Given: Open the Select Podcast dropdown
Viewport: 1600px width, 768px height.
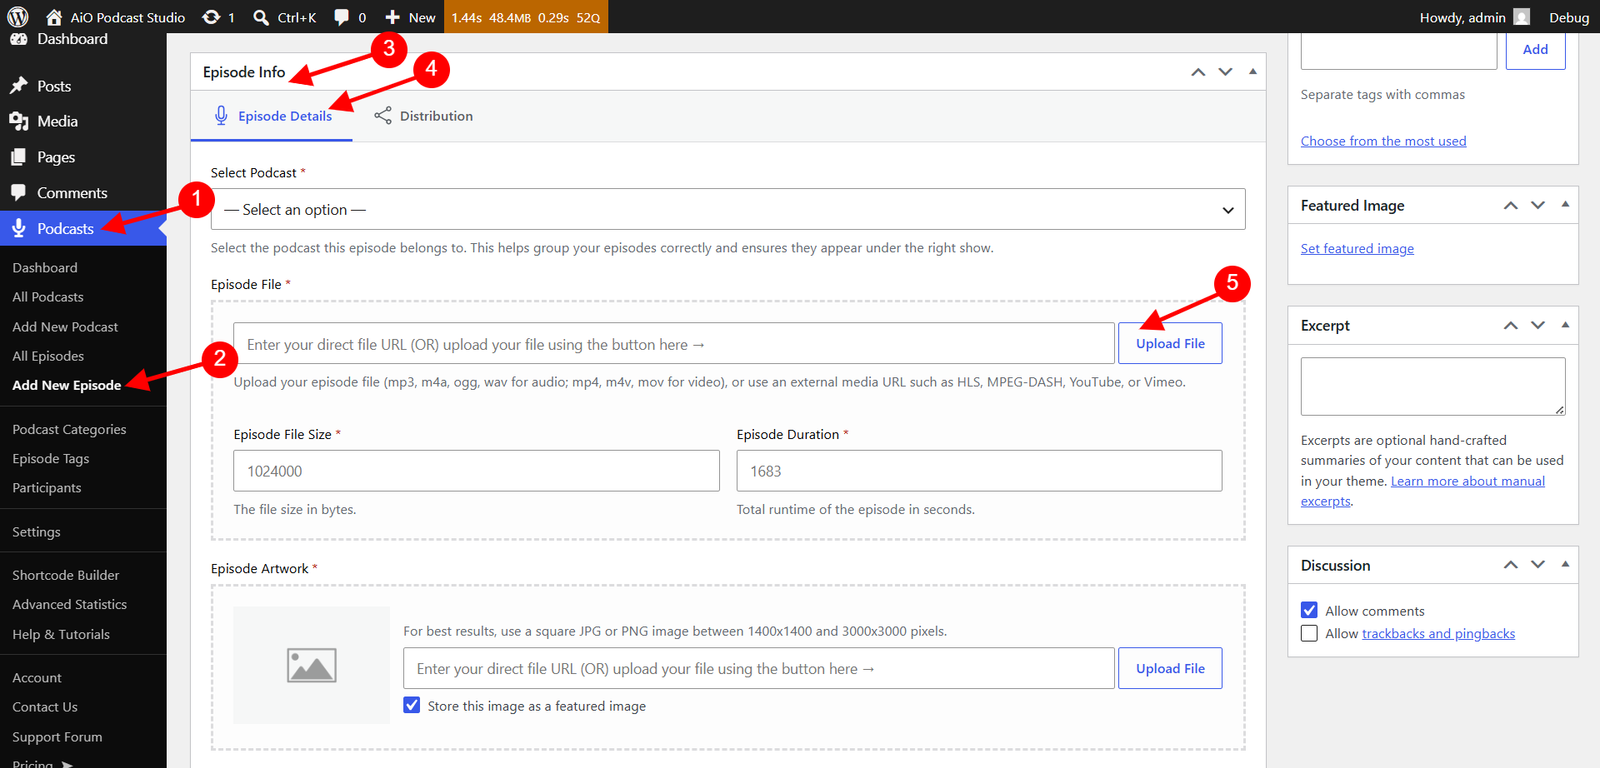Looking at the screenshot, I should click(728, 209).
